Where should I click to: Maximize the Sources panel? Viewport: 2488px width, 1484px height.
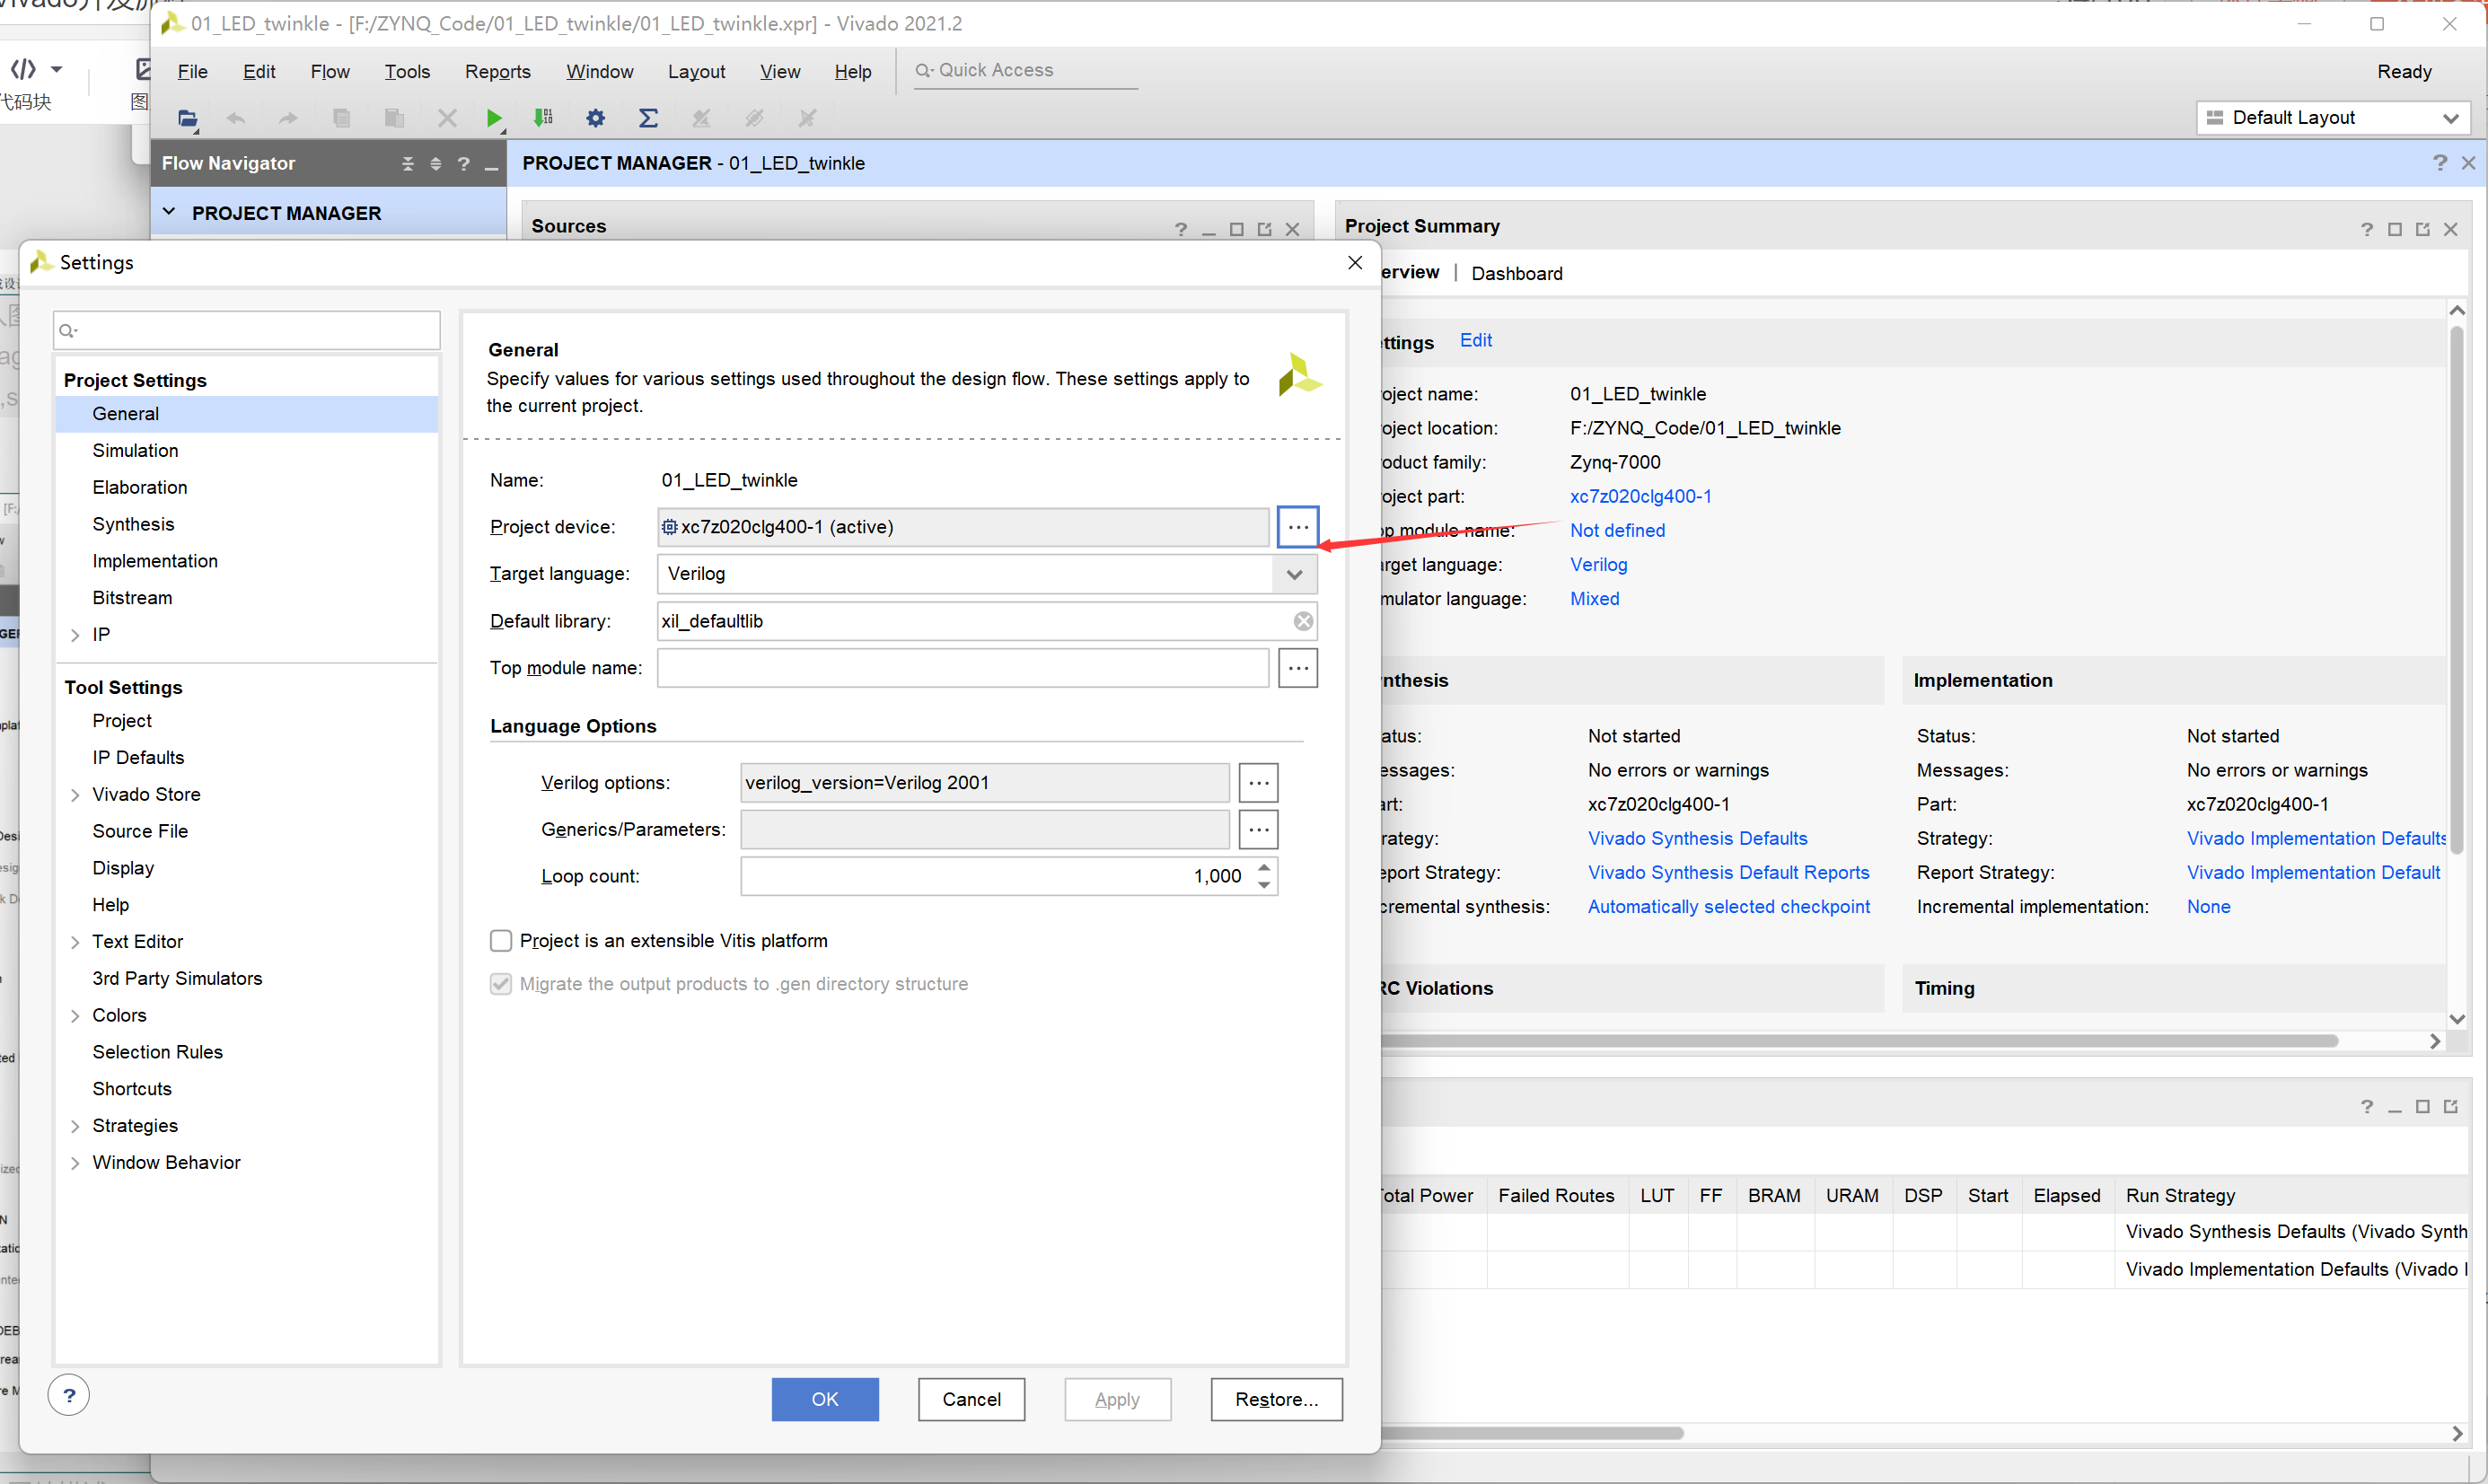click(1236, 229)
